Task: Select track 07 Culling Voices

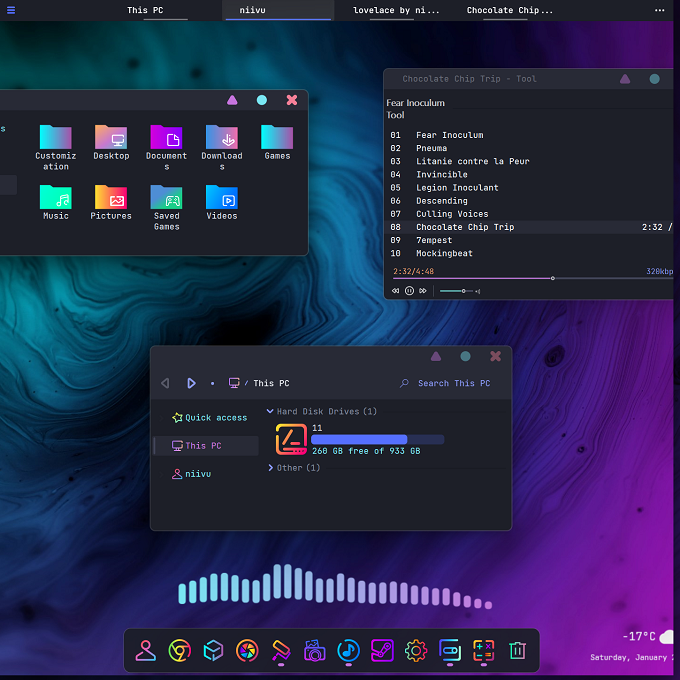Action: (528, 214)
